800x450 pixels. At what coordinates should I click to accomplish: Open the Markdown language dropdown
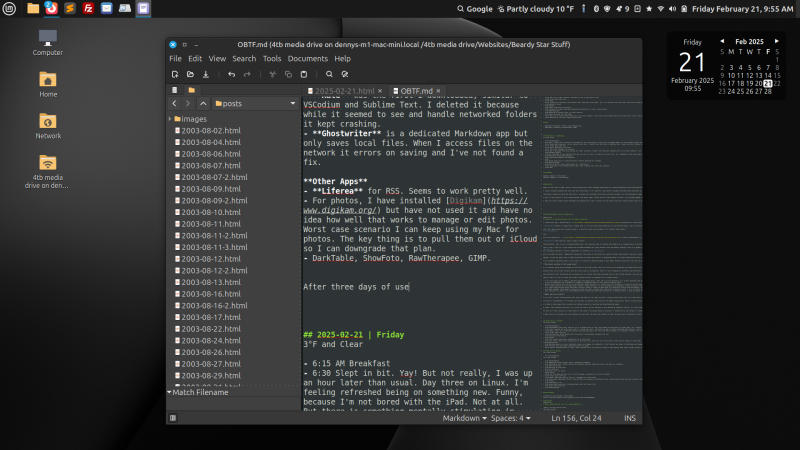click(464, 418)
